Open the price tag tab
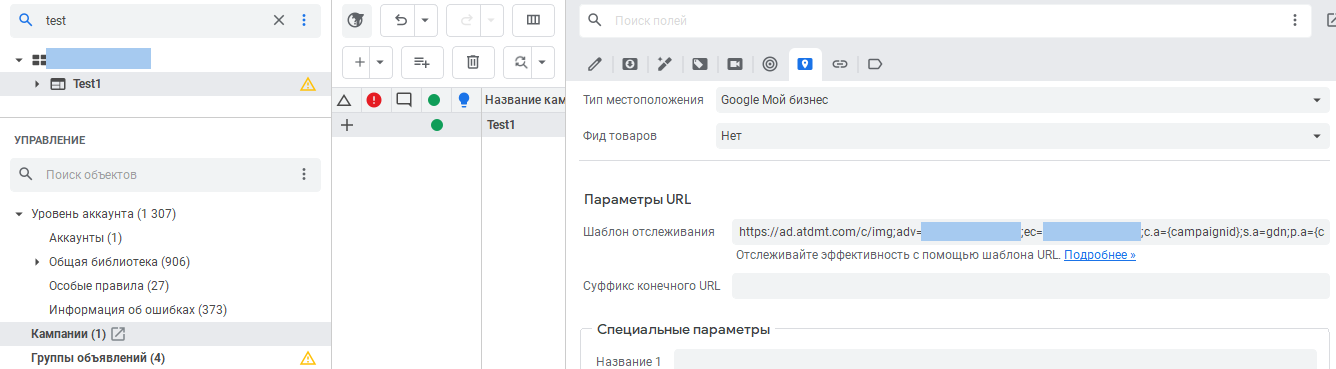The height and width of the screenshot is (369, 1336). pos(700,64)
